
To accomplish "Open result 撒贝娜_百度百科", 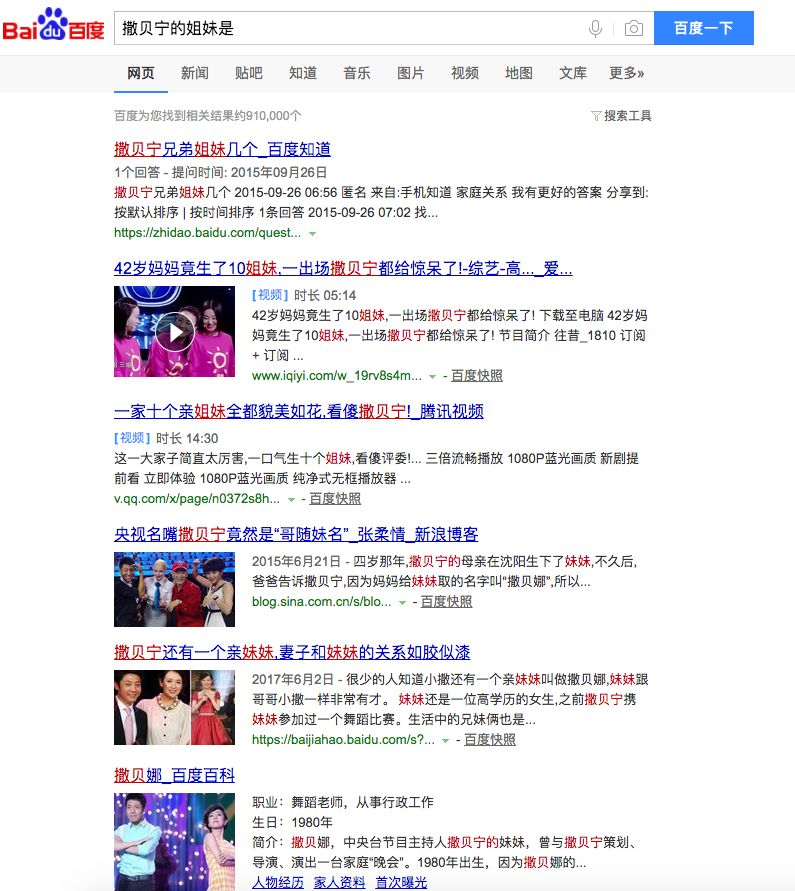I will 174,776.
